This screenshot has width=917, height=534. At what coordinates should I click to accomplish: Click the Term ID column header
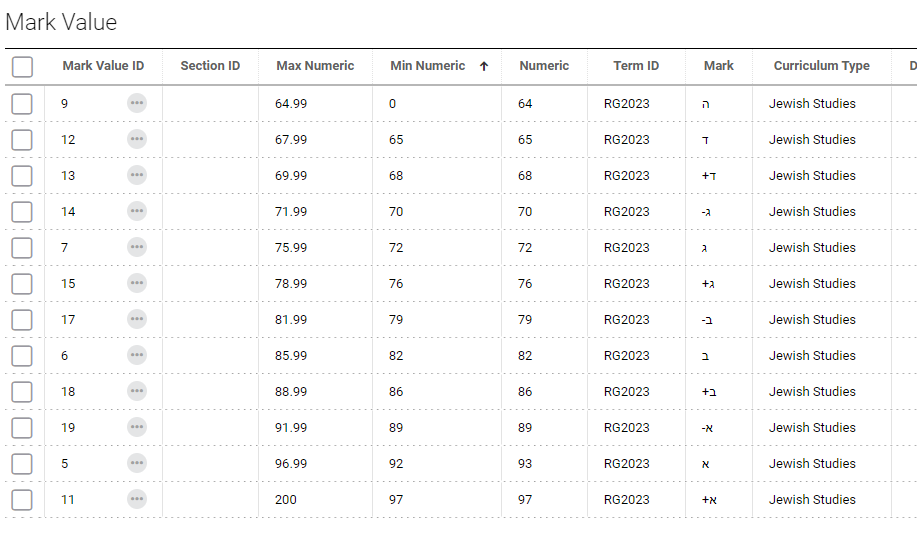(636, 66)
